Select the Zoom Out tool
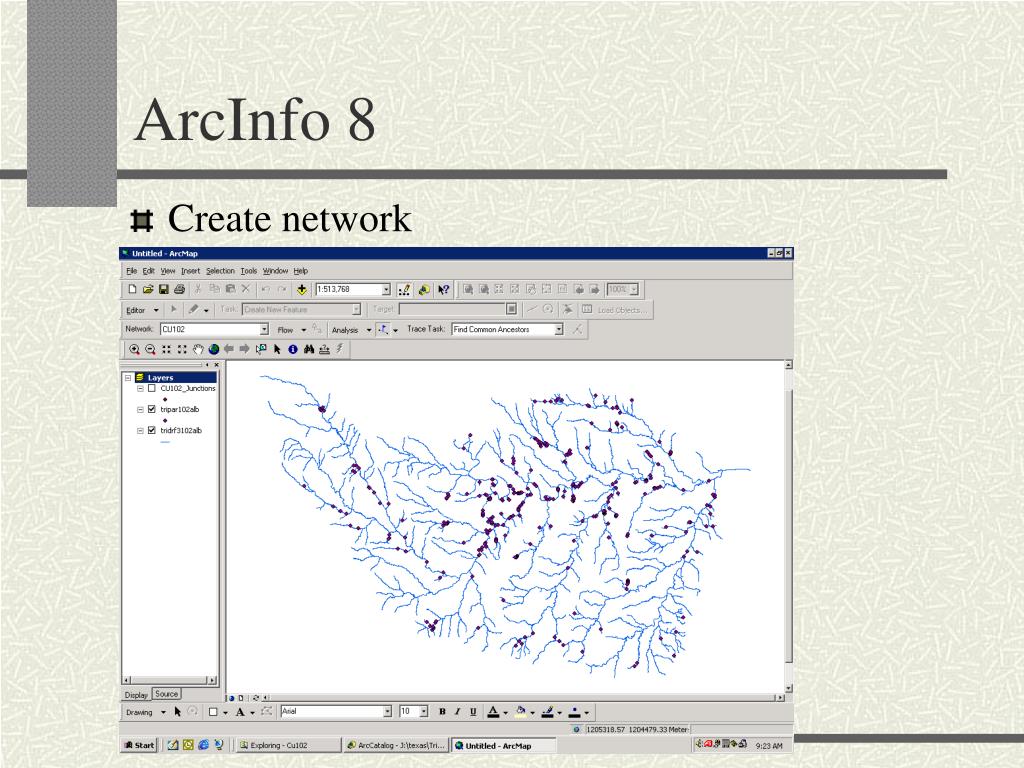1024x768 pixels. tap(150, 349)
